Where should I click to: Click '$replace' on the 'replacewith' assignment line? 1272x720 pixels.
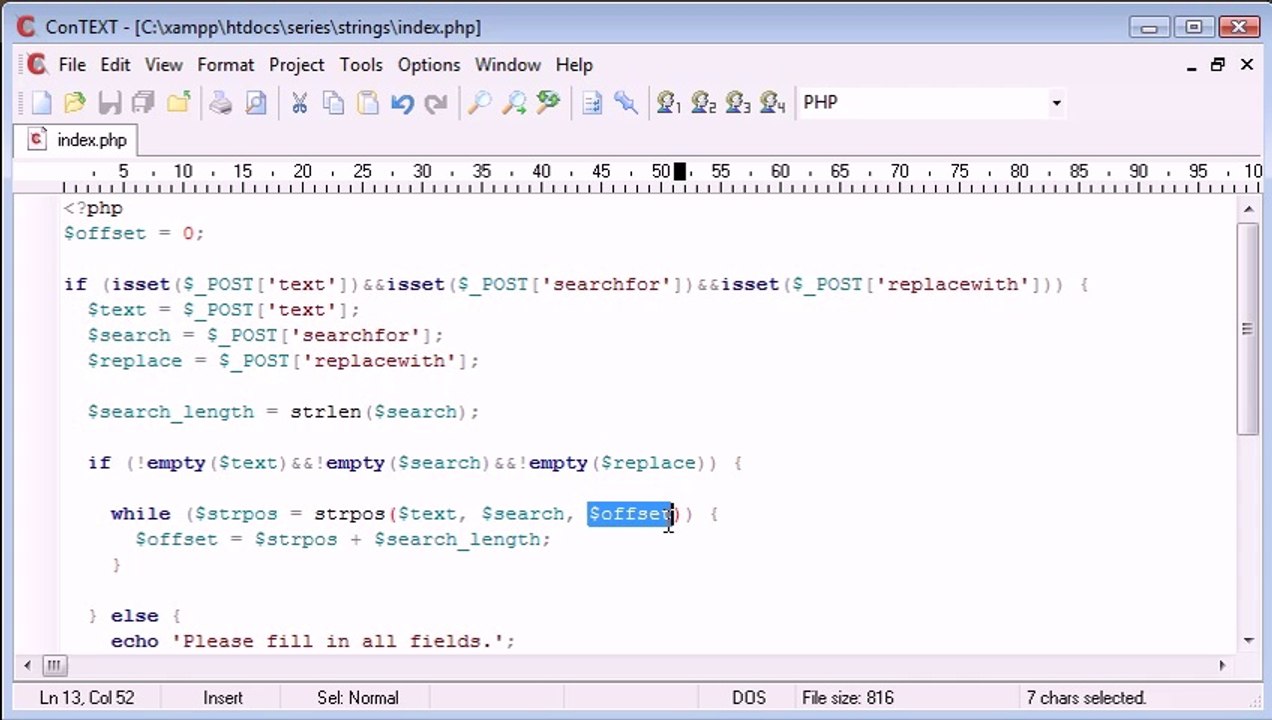coord(135,361)
